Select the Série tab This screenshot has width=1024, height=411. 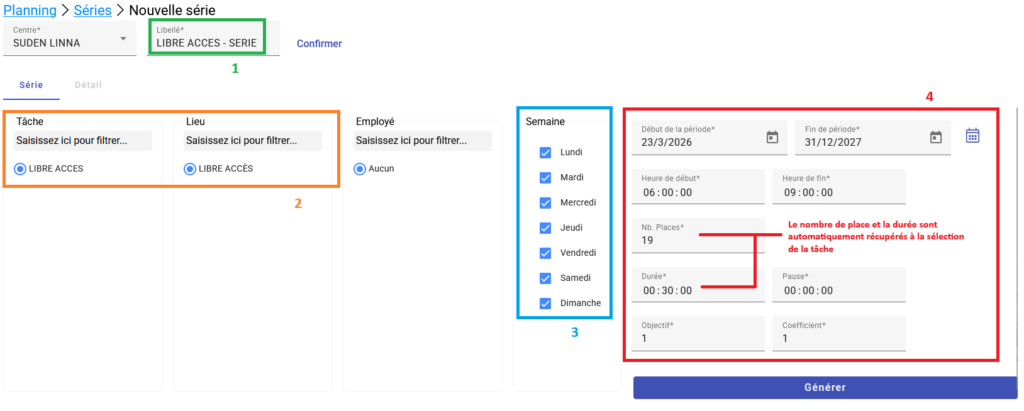click(31, 86)
